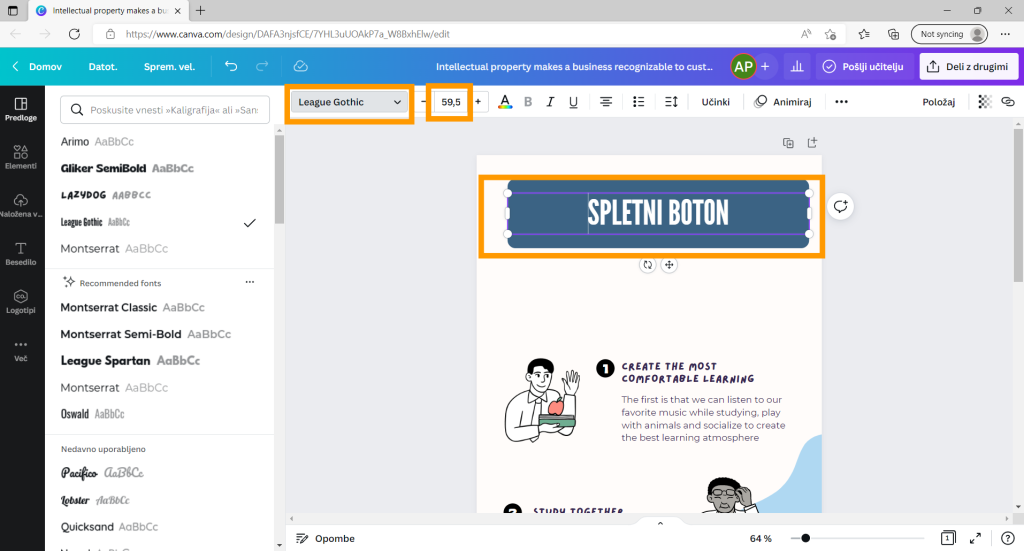Add a collaborator with plus icon
This screenshot has height=551, width=1024.
click(765, 67)
